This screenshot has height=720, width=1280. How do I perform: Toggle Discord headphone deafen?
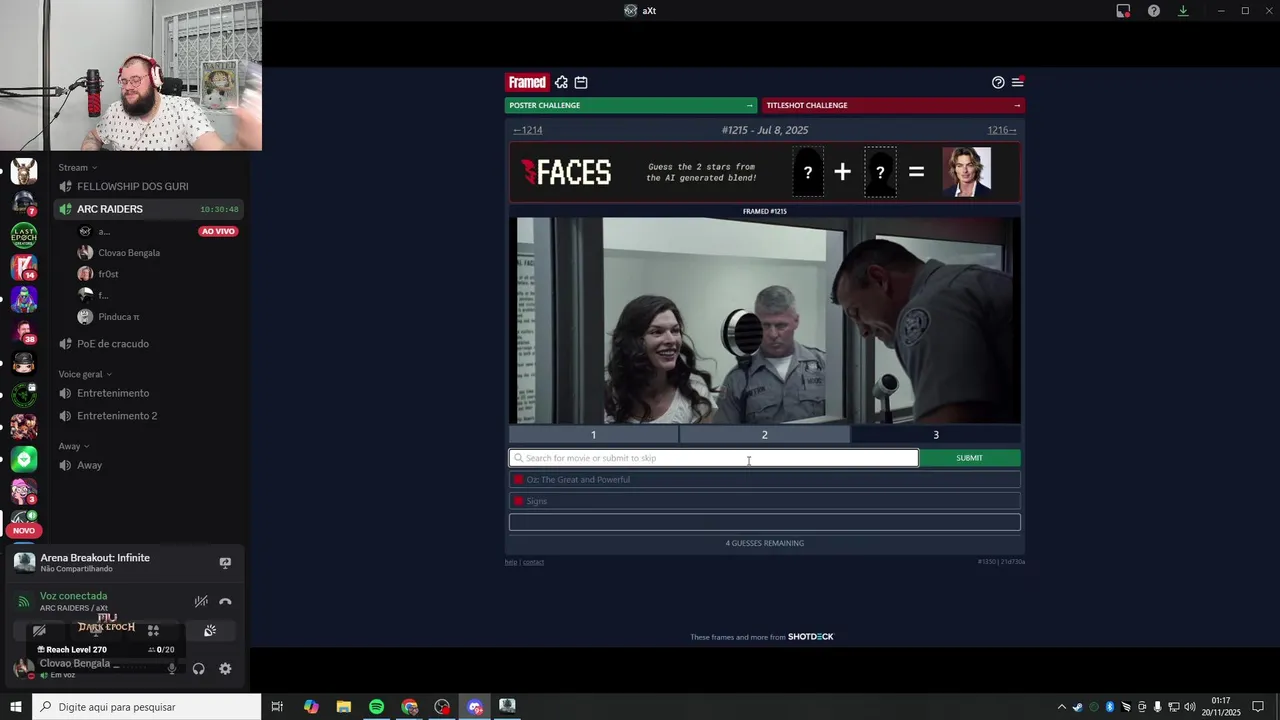point(198,669)
